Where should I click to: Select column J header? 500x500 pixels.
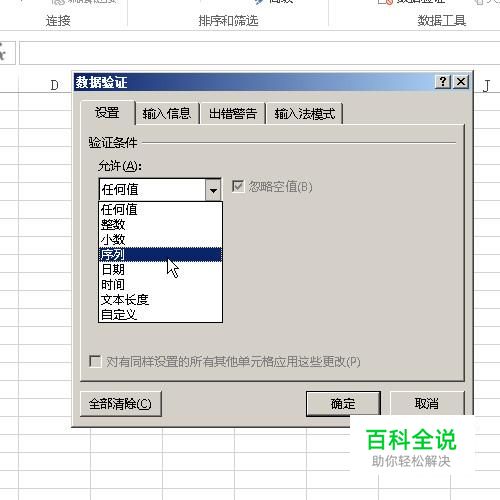(x=486, y=86)
